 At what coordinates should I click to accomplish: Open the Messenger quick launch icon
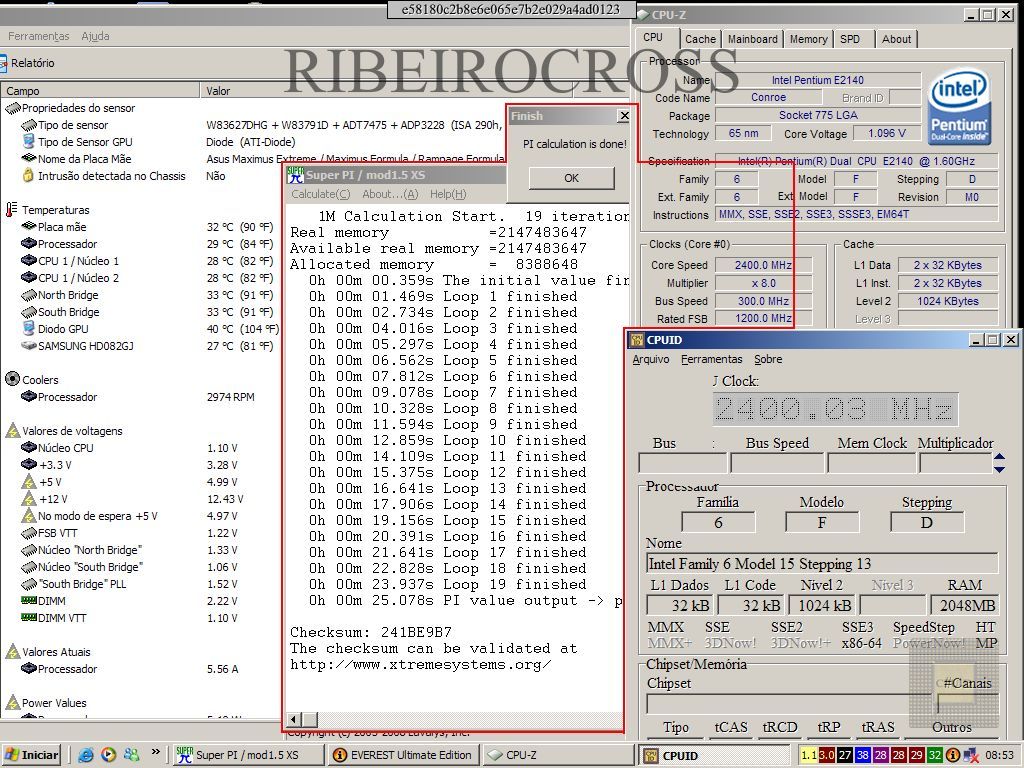[x=131, y=755]
